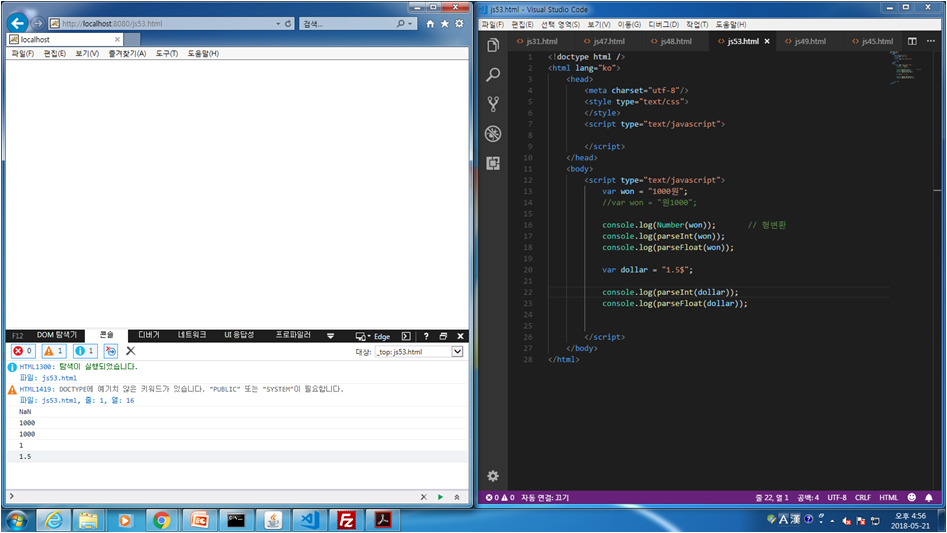Go forward in Internet Explorer
The width and height of the screenshot is (947, 533).
[38, 23]
